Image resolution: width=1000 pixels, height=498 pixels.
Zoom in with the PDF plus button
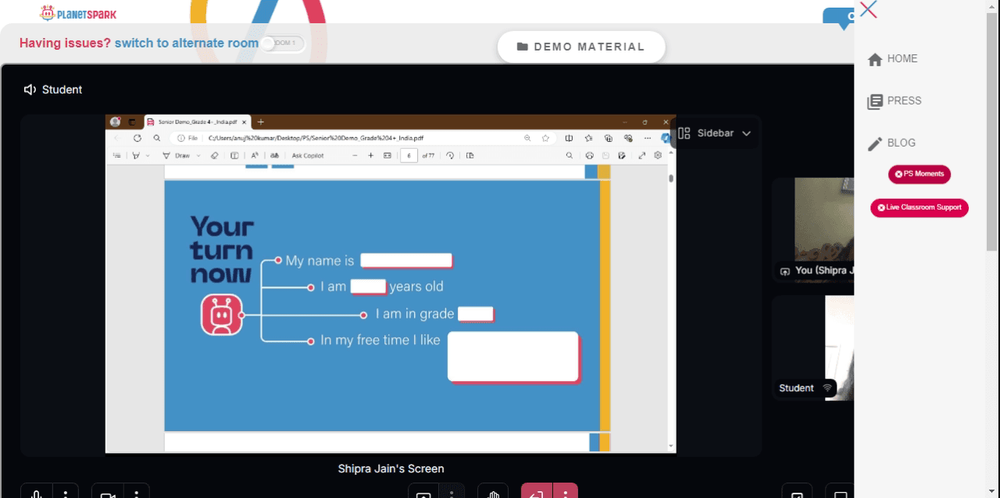tap(371, 156)
